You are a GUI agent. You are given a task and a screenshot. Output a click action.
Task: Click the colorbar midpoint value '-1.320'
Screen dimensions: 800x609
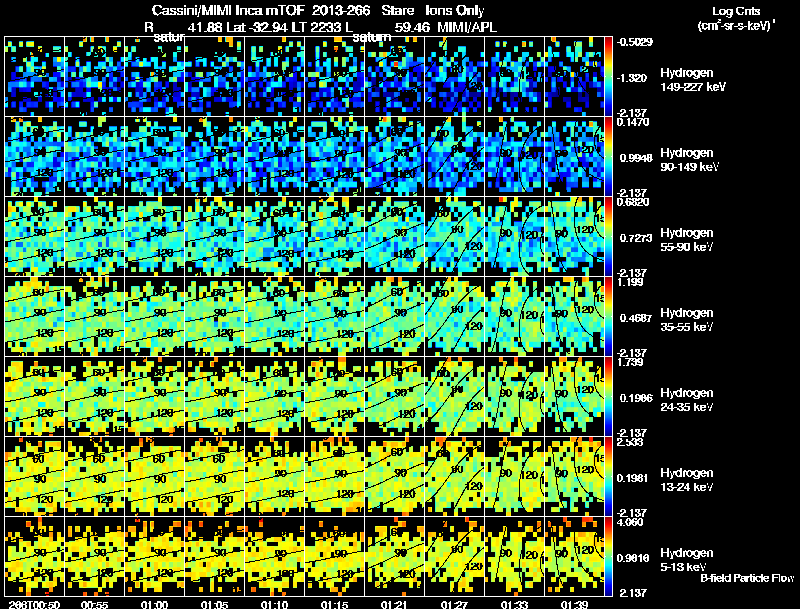tap(632, 78)
